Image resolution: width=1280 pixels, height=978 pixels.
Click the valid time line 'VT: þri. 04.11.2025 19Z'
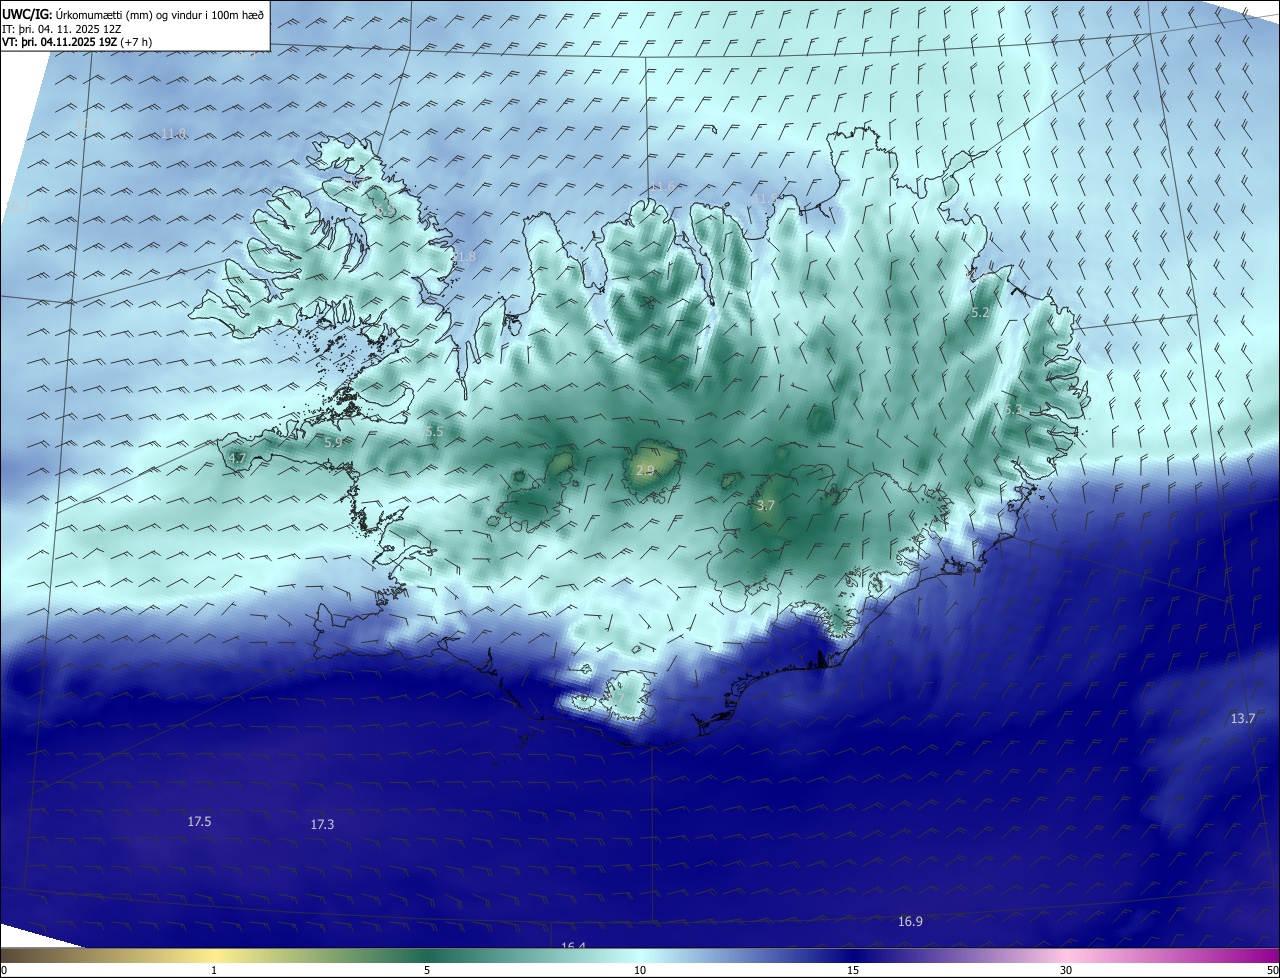click(x=61, y=42)
